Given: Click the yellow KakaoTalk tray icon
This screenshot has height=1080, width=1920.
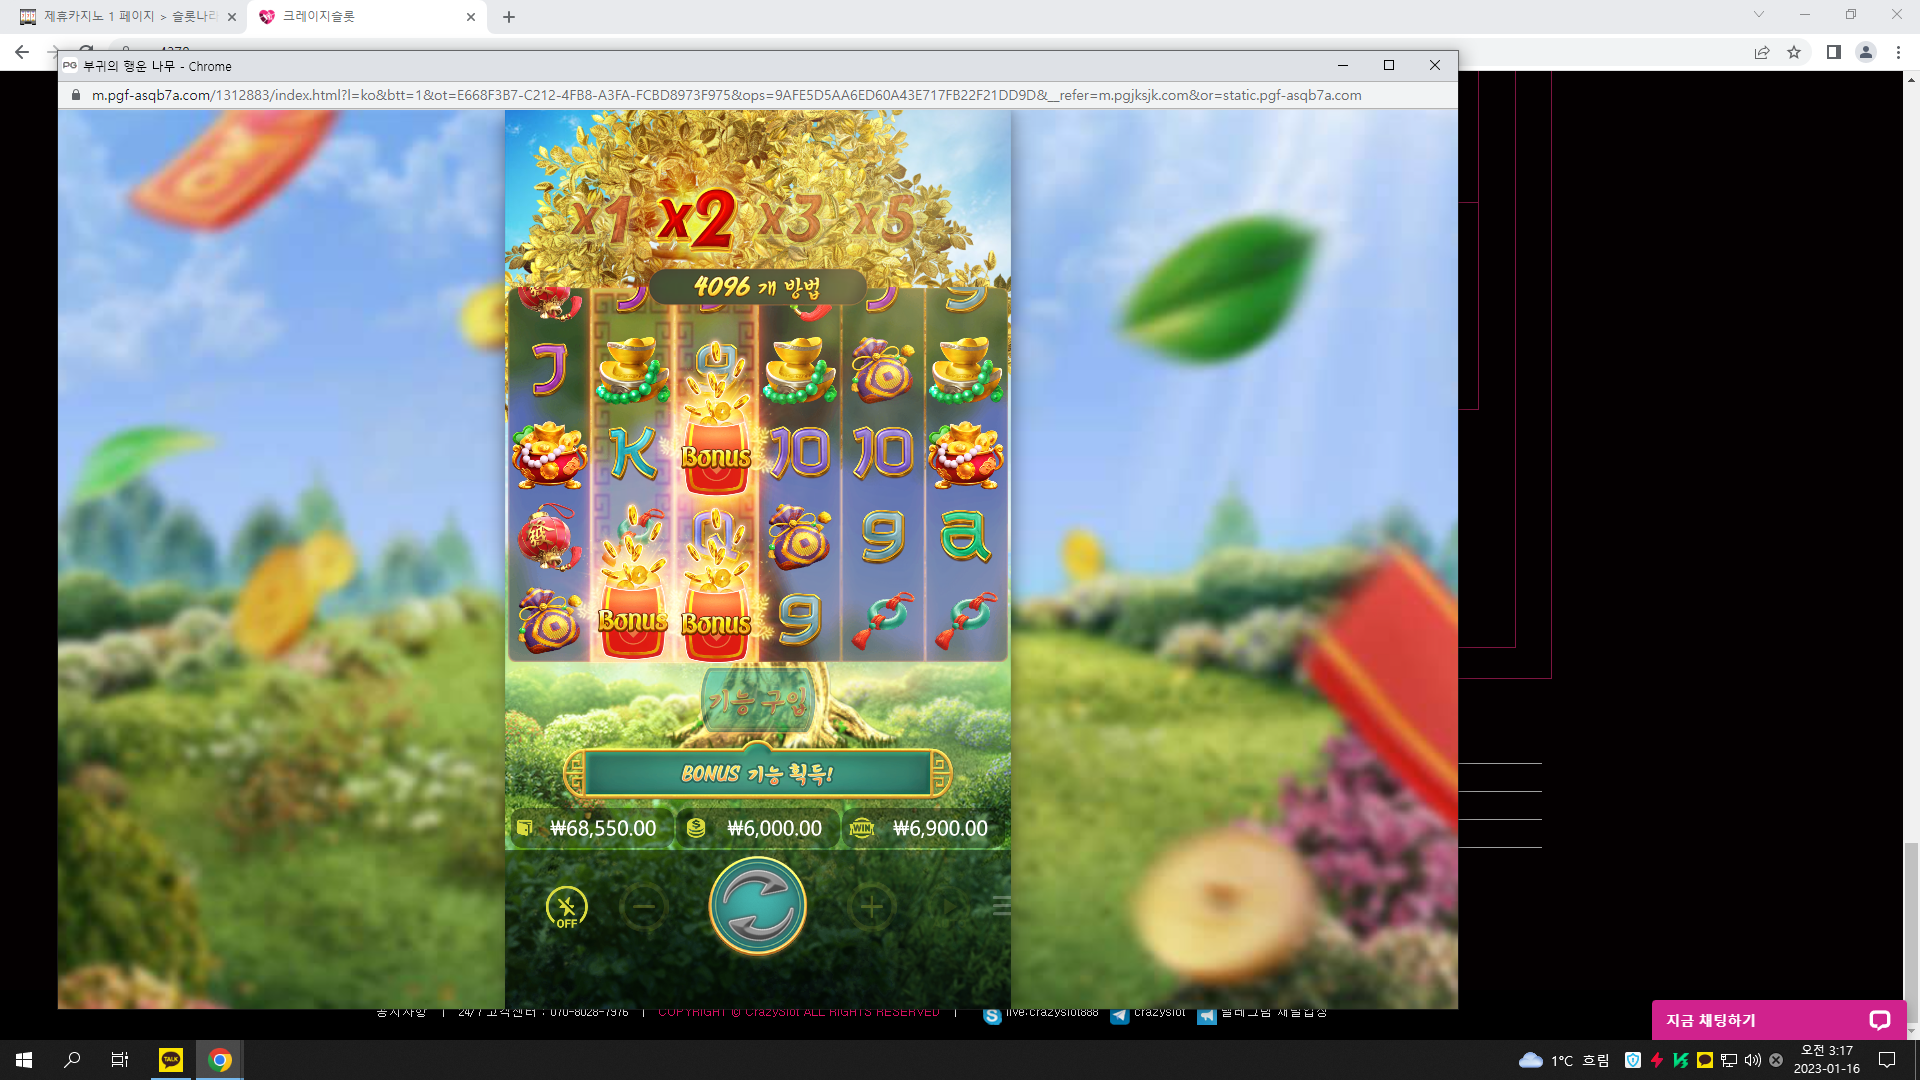Looking at the screenshot, I should [x=1705, y=1060].
